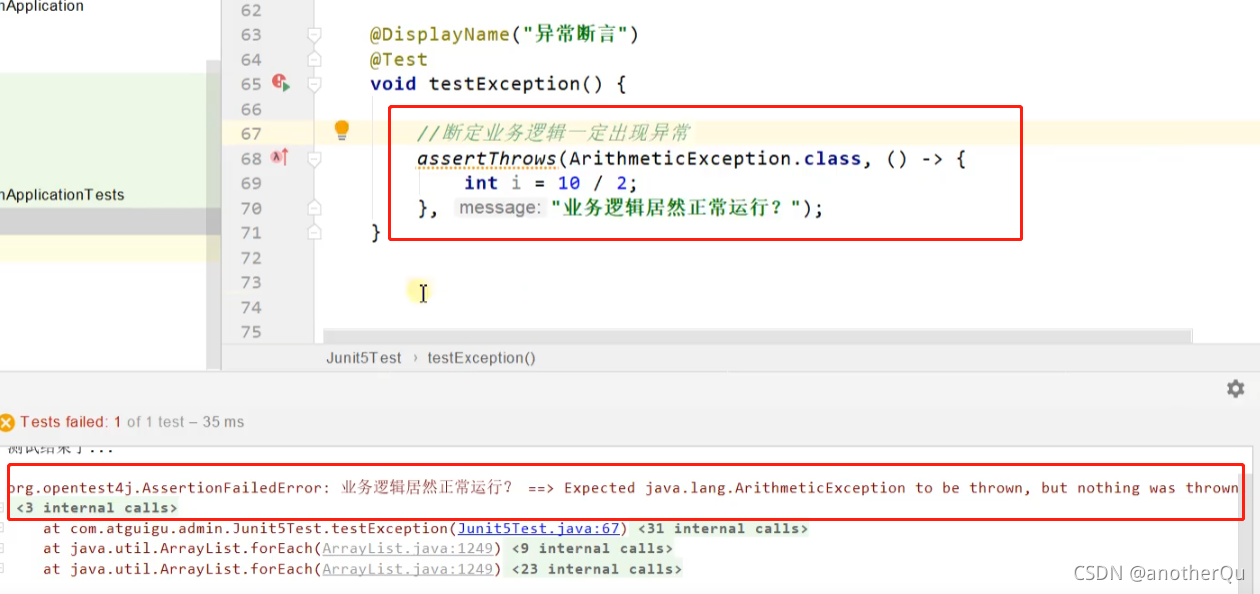Screen dimensions: 1260x594
Task: Click the comment on line 67
Action: pos(554,133)
